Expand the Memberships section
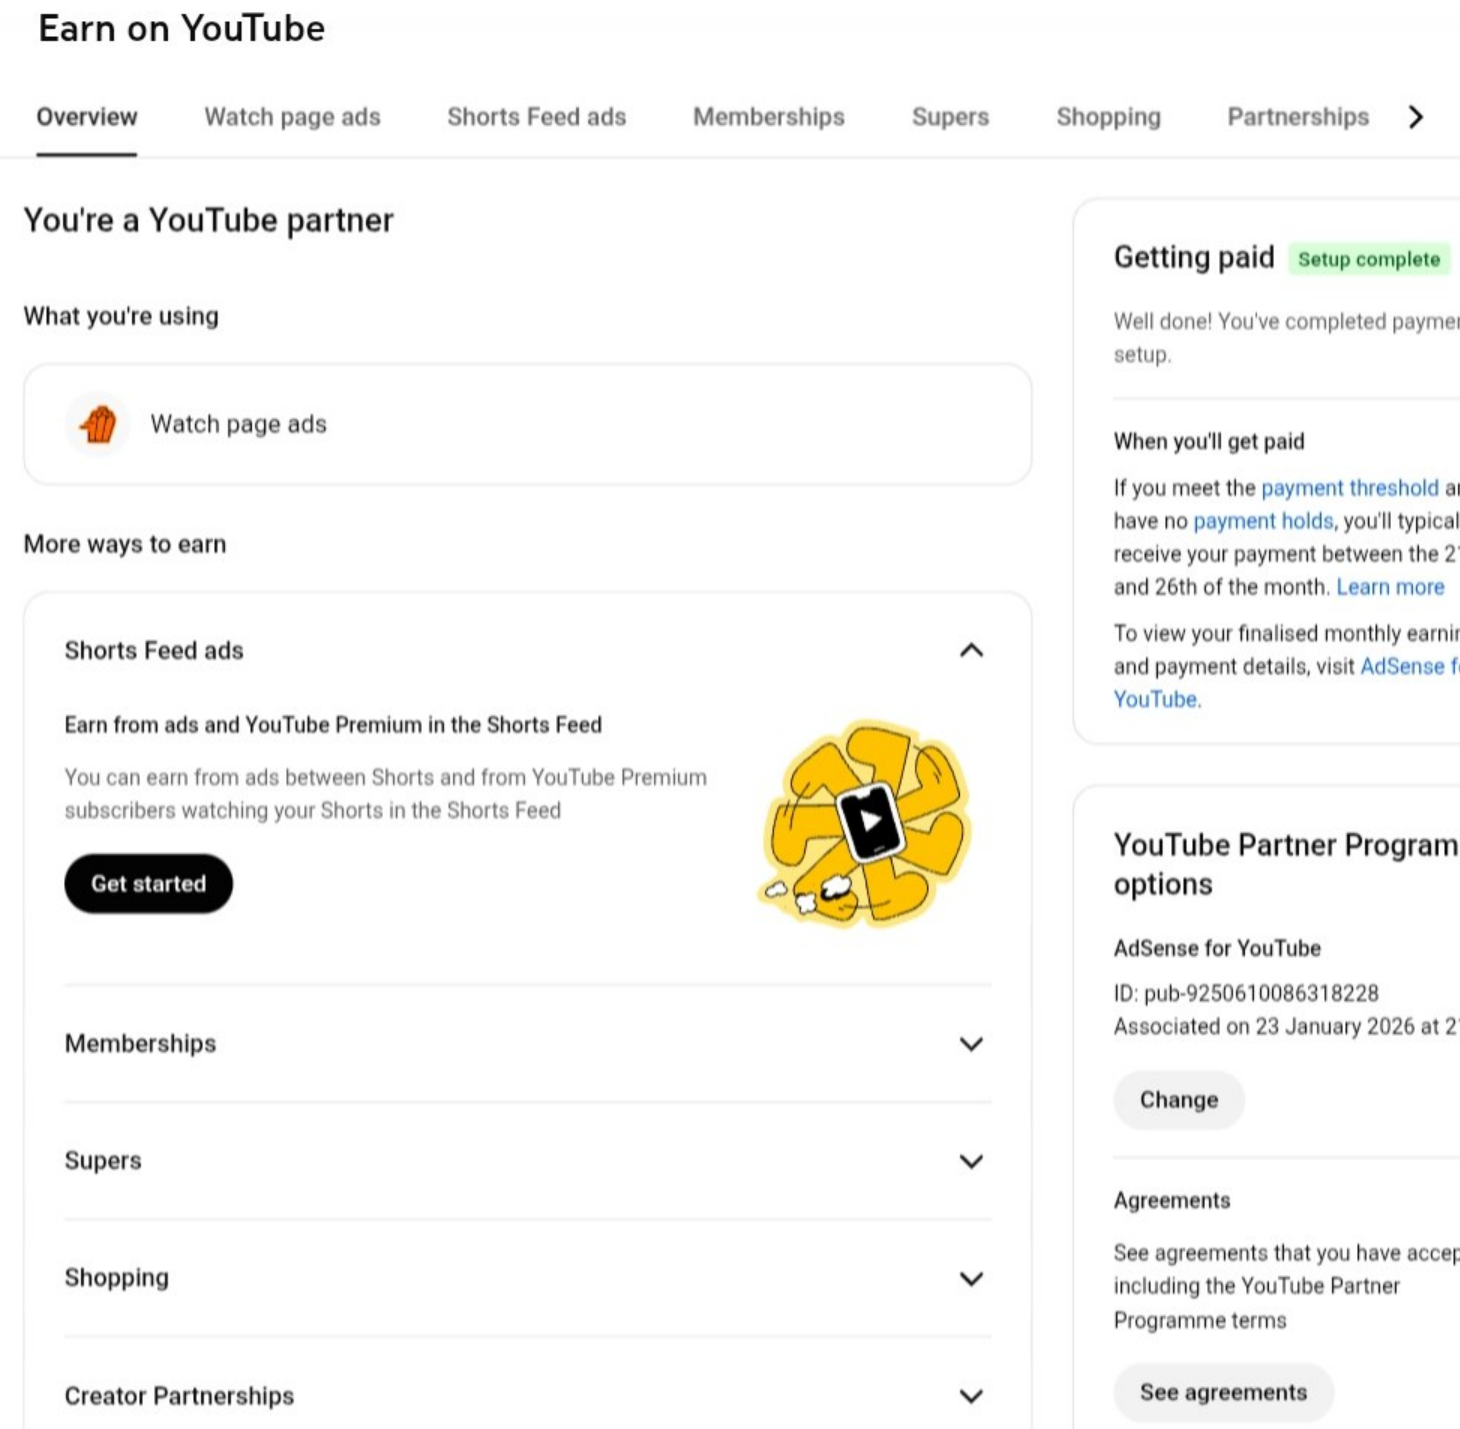Viewport: 1460px width, 1429px height. tap(970, 1044)
